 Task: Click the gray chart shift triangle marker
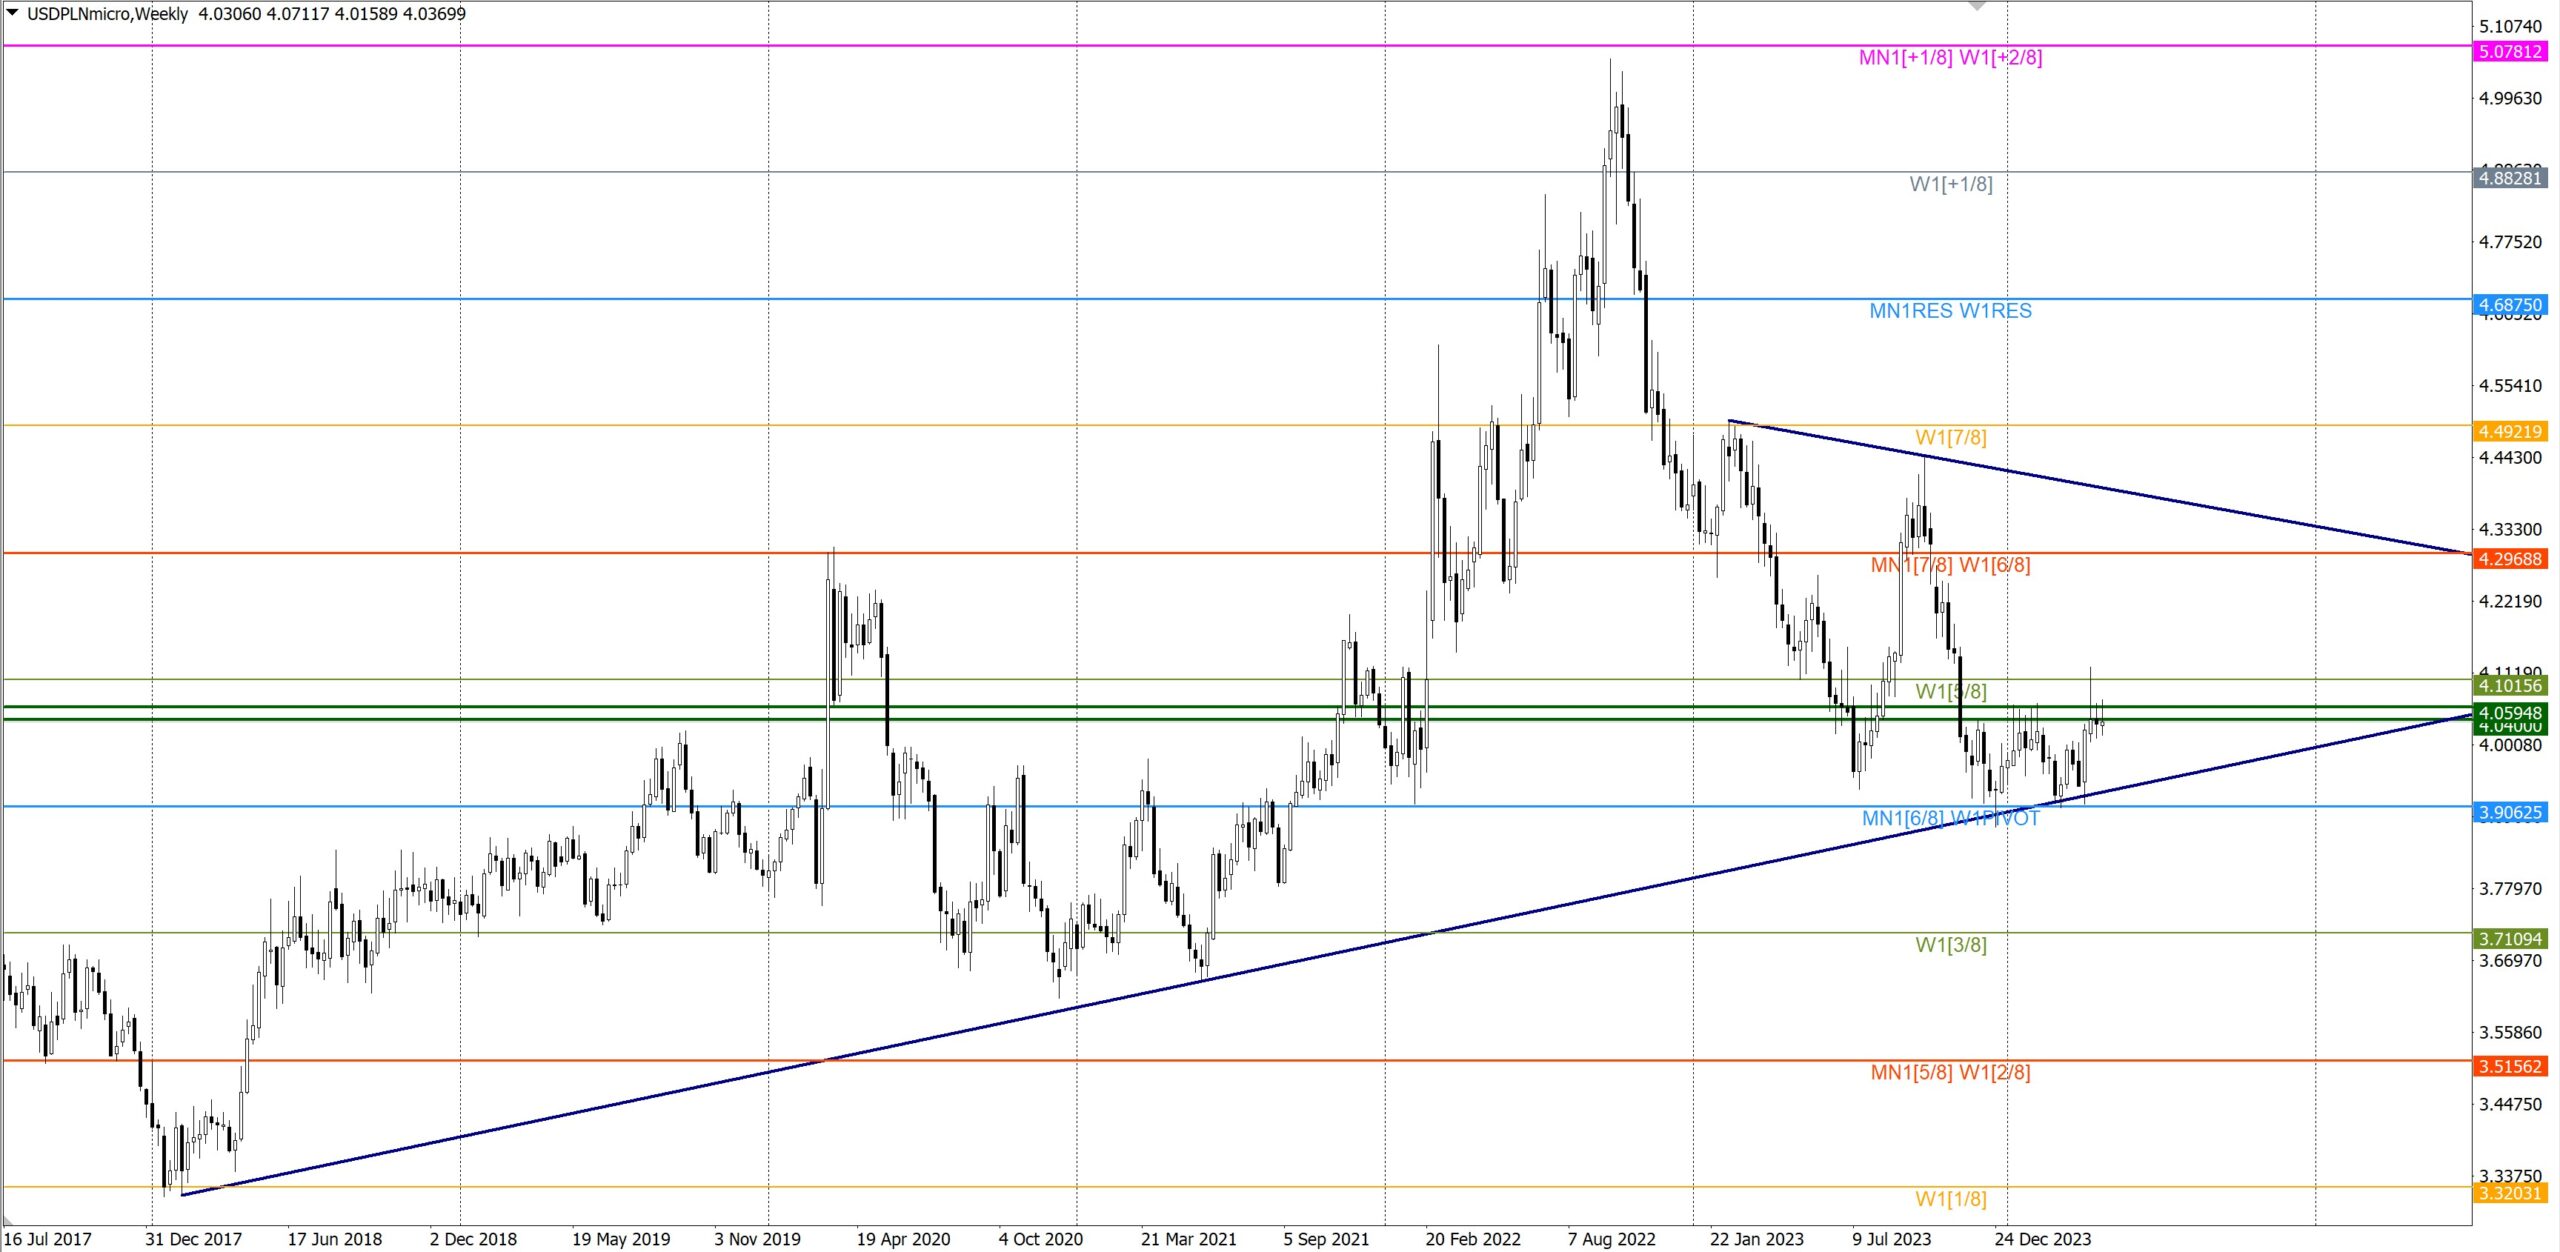coord(1977,6)
